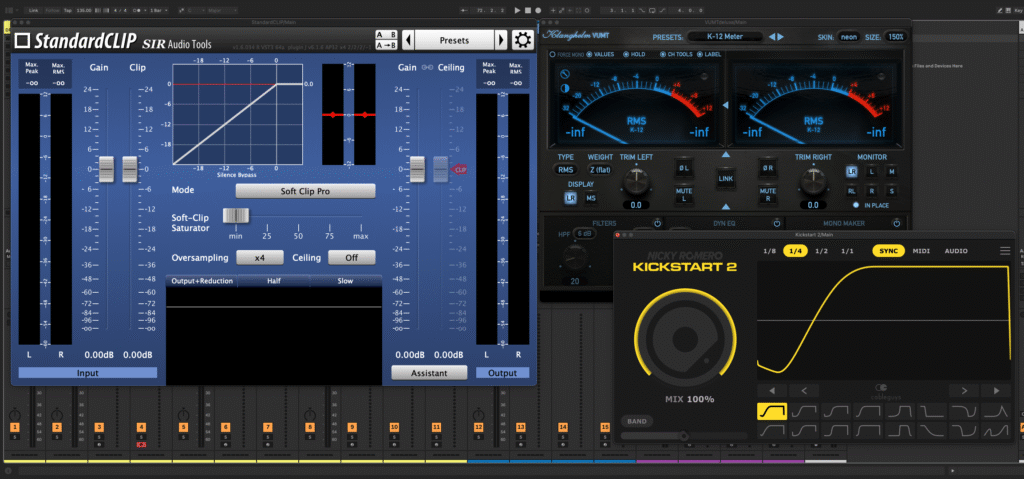This screenshot has height=479, width=1024.
Task: Open Ceiling Off selector
Action: (x=351, y=257)
